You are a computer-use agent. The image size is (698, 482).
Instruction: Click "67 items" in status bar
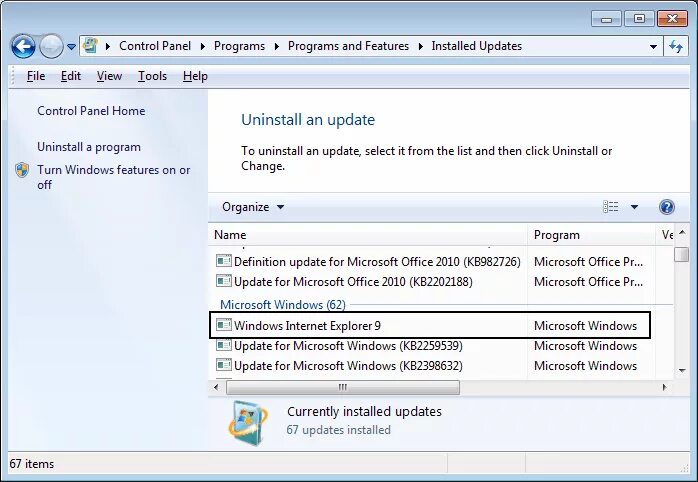coord(32,464)
